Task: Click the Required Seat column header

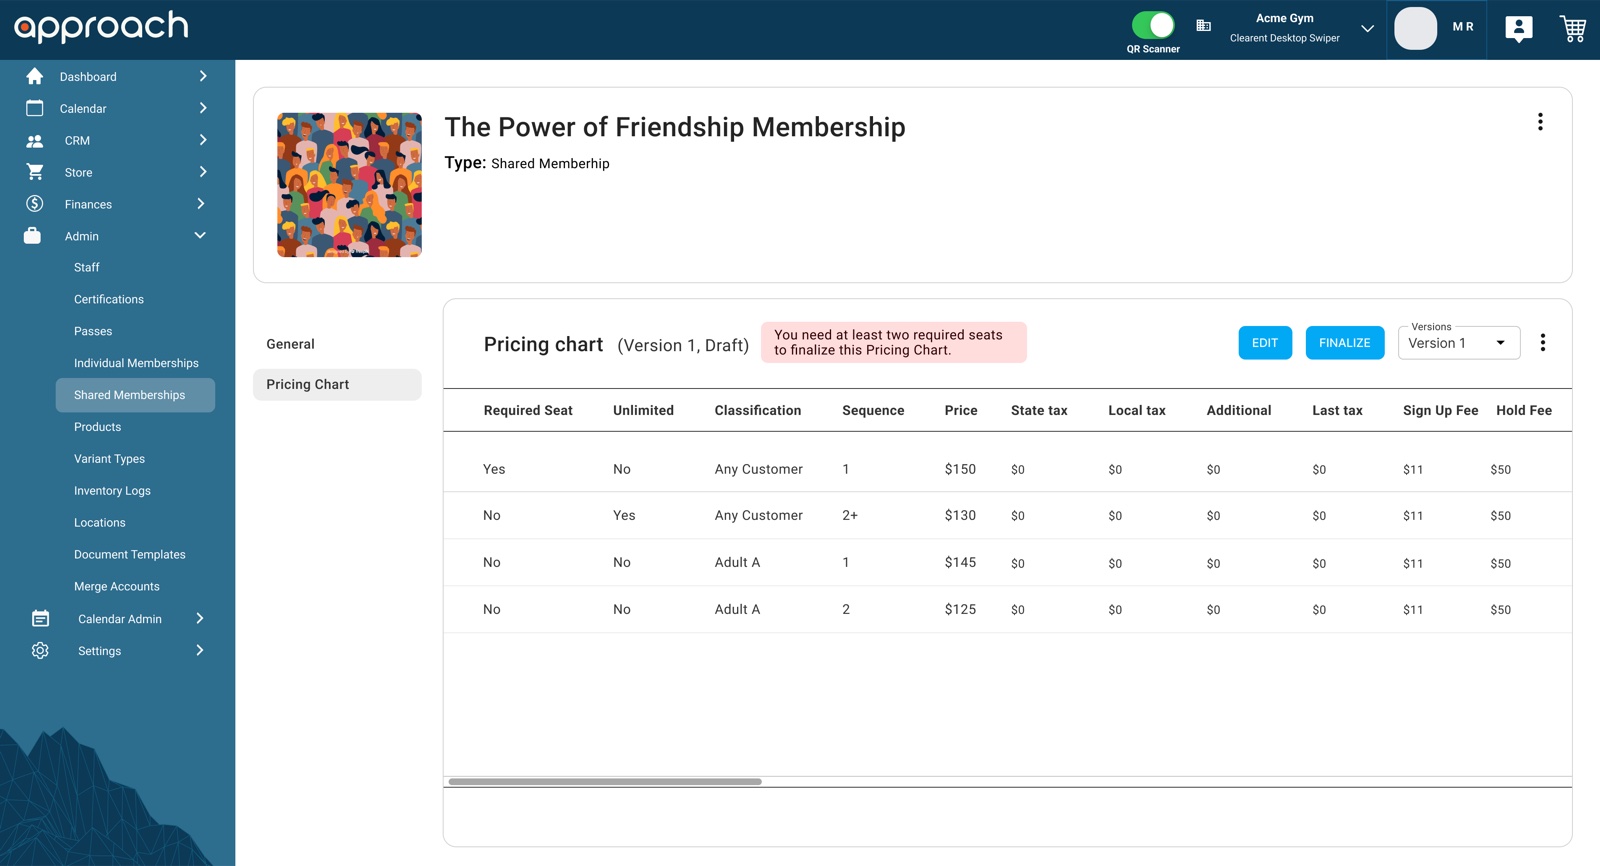Action: coord(528,411)
